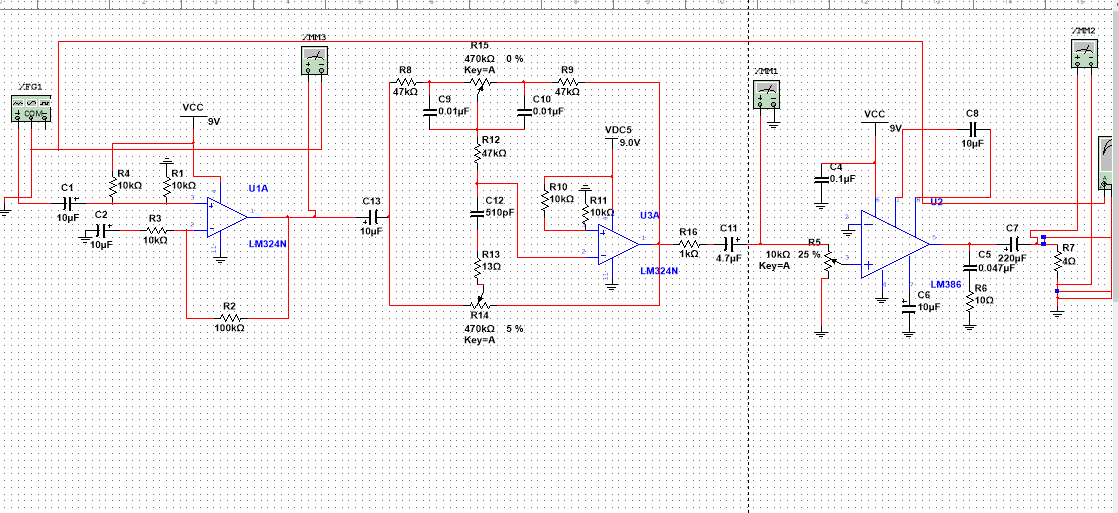This screenshot has height=513, width=1118.
Task: Click the VCC label above U2
Action: pyautogui.click(x=874, y=114)
